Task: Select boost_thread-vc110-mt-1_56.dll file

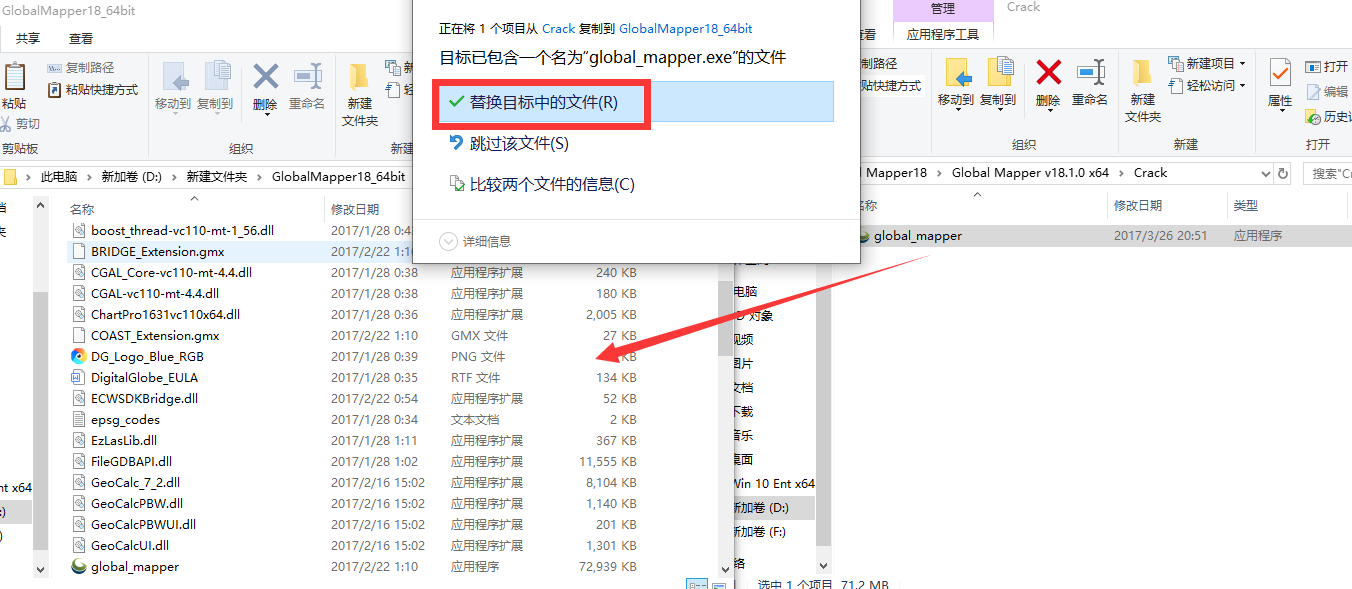Action: pos(182,231)
